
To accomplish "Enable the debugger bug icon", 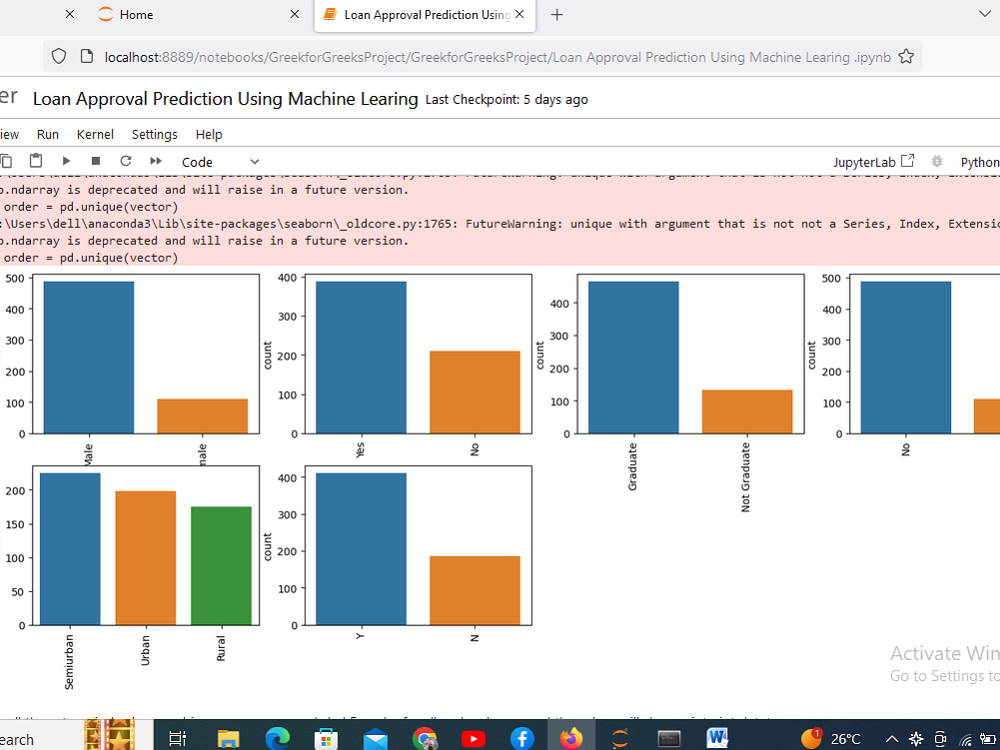I will (937, 160).
